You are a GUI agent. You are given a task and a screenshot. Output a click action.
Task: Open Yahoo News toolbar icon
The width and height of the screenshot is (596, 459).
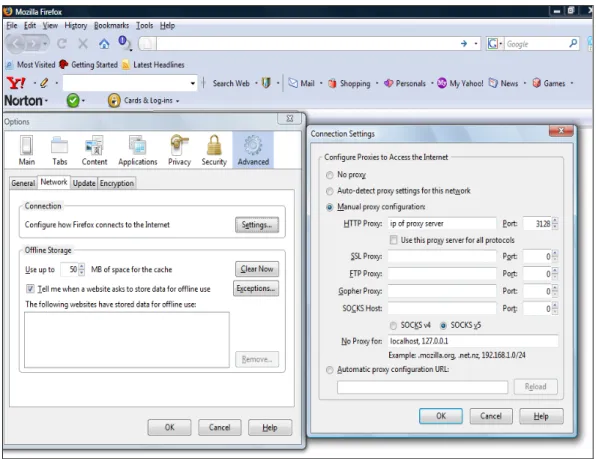pos(493,83)
